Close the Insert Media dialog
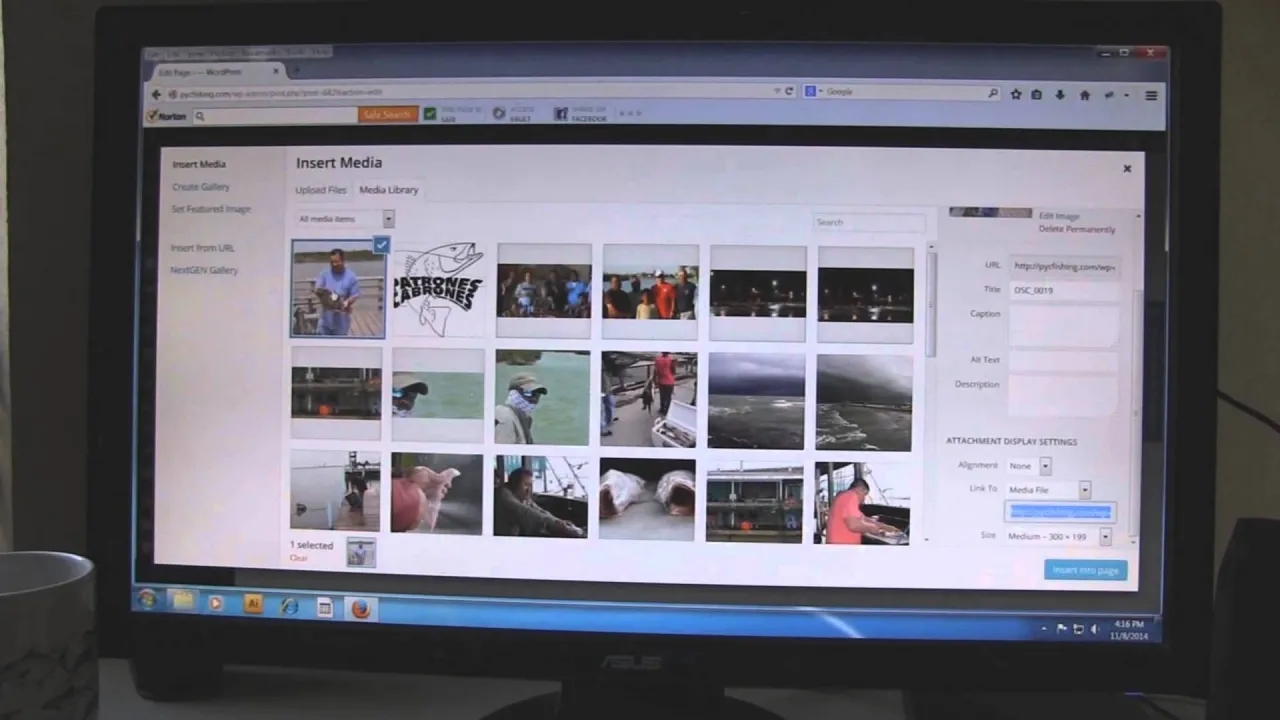 [1127, 168]
